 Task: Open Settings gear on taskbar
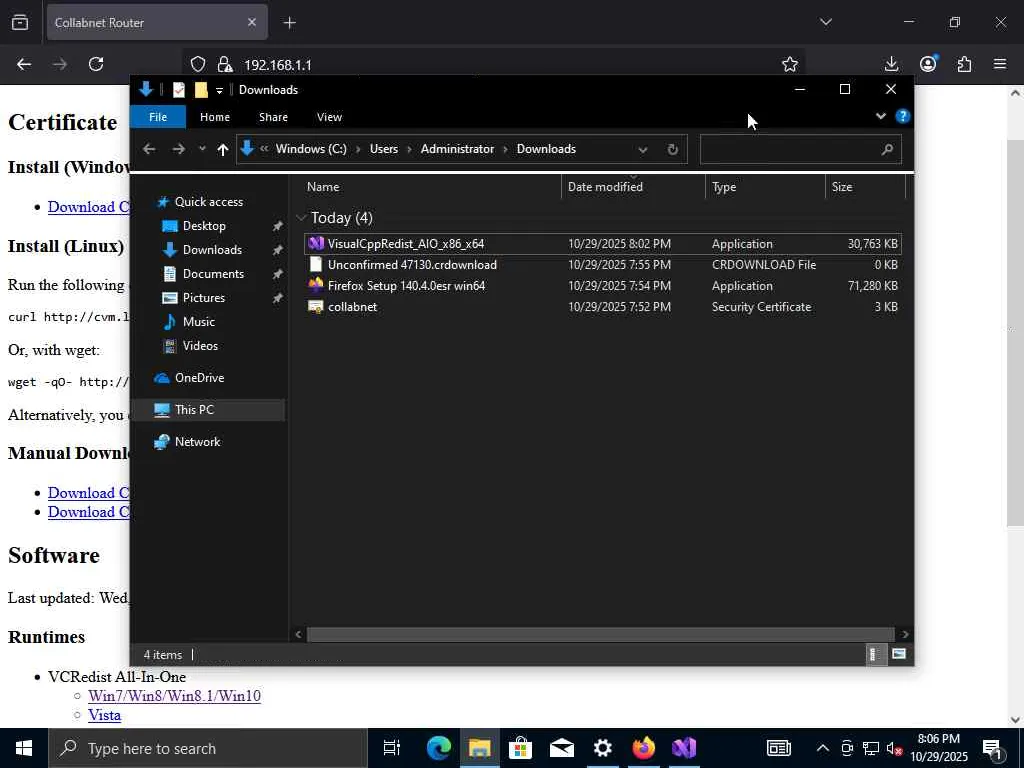pyautogui.click(x=602, y=748)
